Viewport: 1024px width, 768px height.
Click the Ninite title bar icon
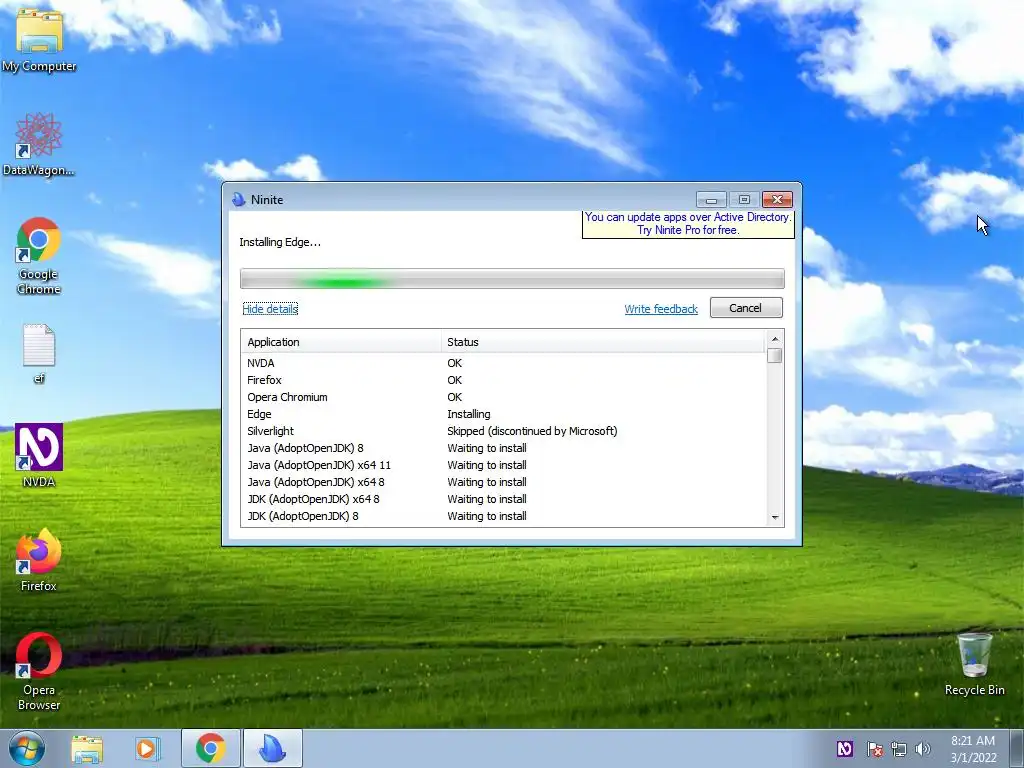click(x=238, y=200)
